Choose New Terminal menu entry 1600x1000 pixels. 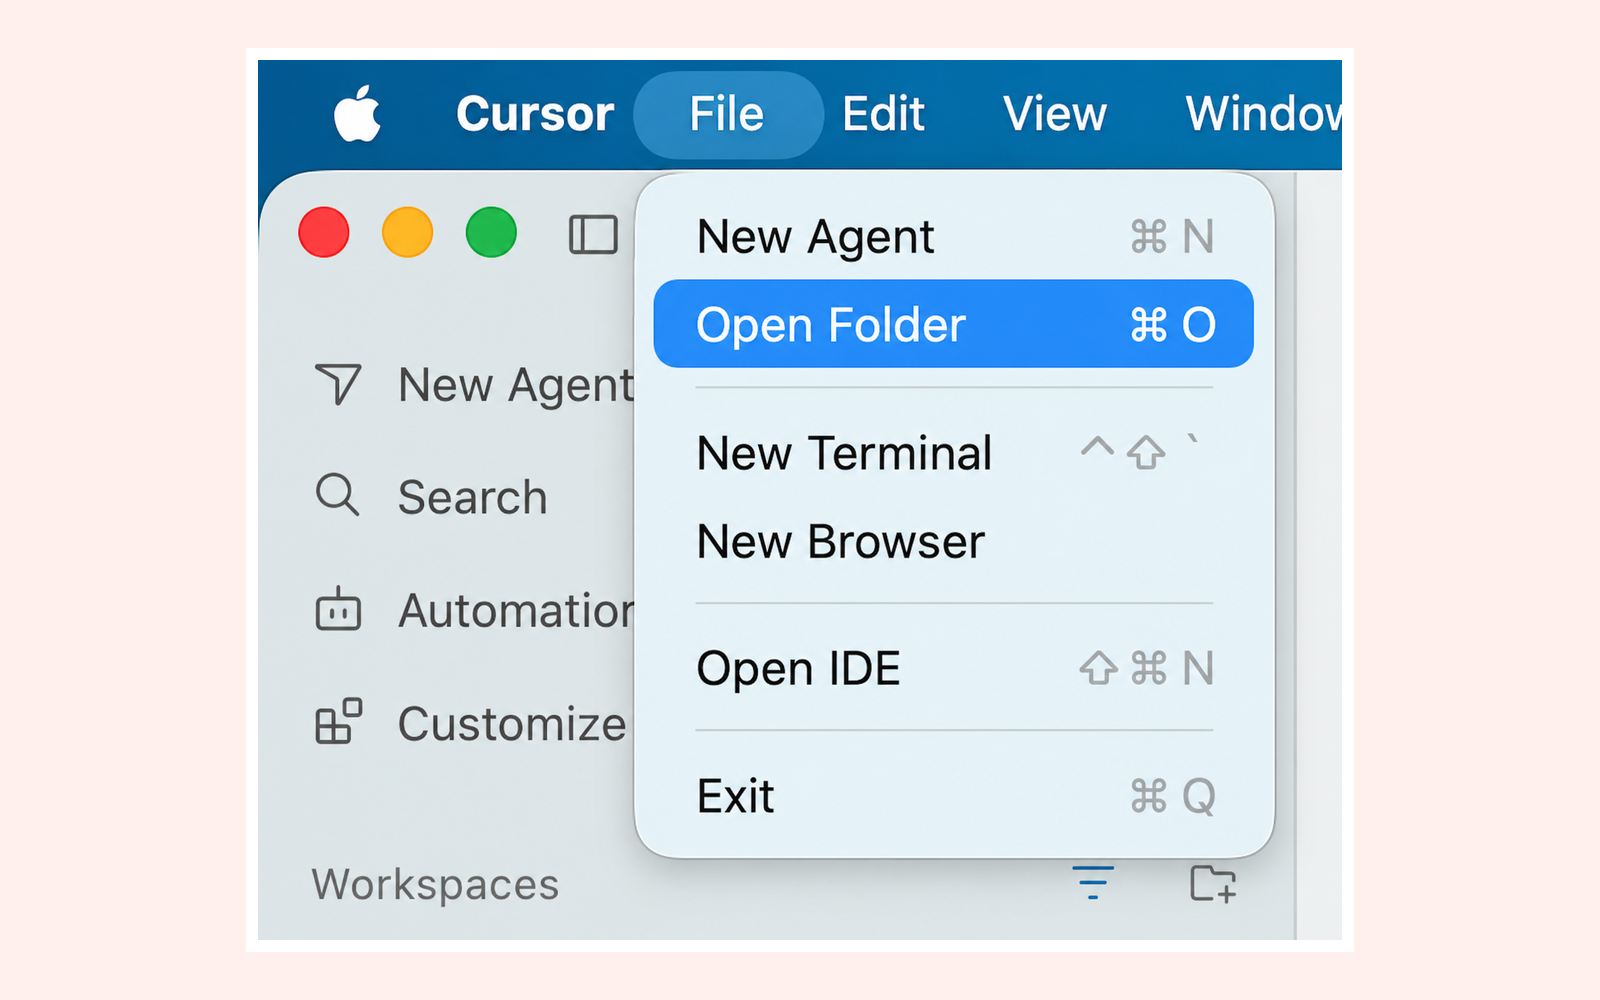click(x=954, y=453)
